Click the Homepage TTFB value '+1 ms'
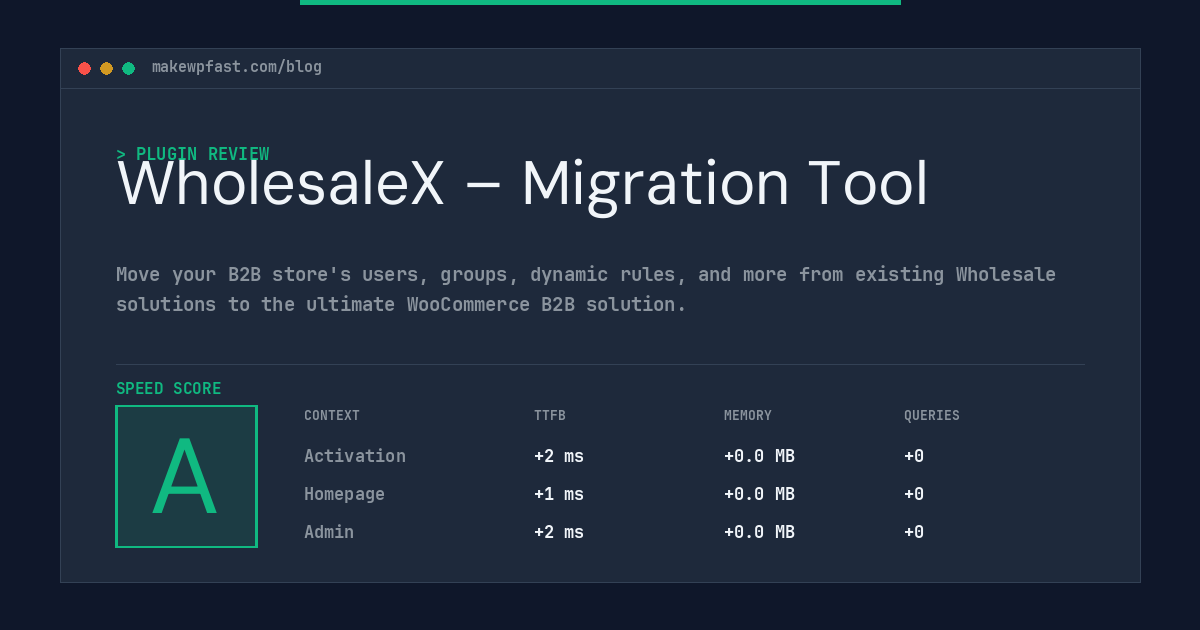 (559, 494)
